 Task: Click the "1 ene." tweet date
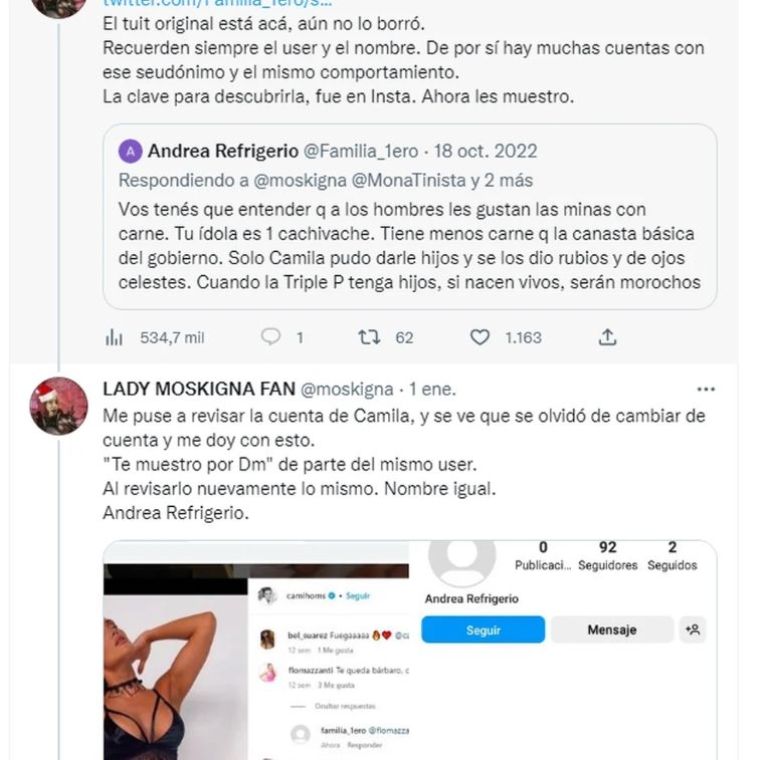(430, 389)
